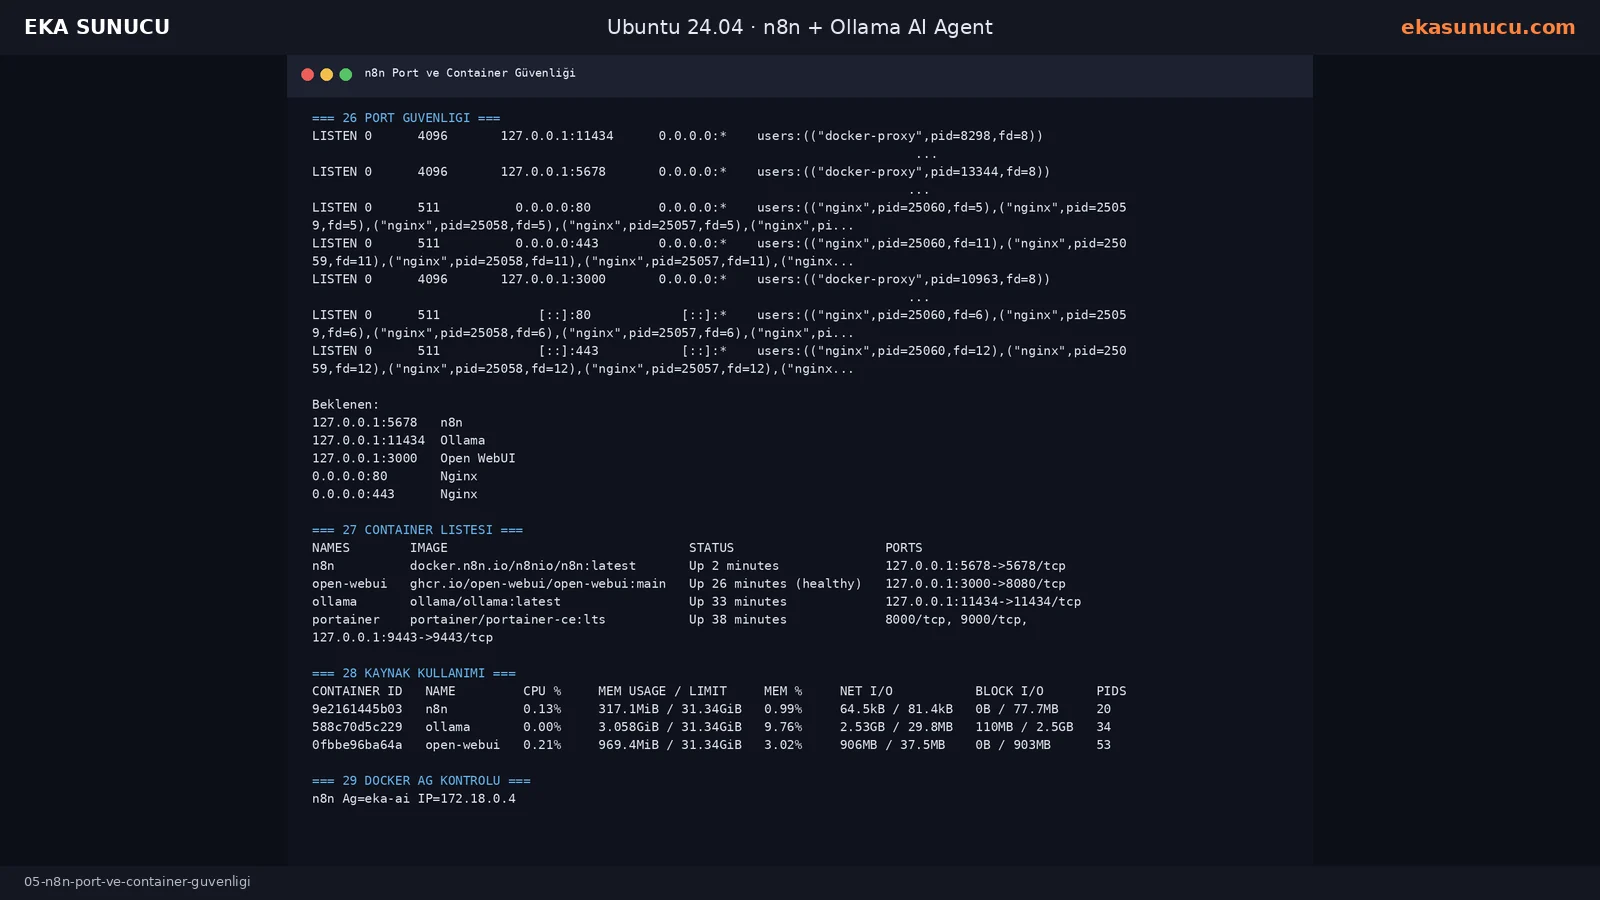1600x900 pixels.
Task: Click the STATUS column header
Action: [x=711, y=548]
